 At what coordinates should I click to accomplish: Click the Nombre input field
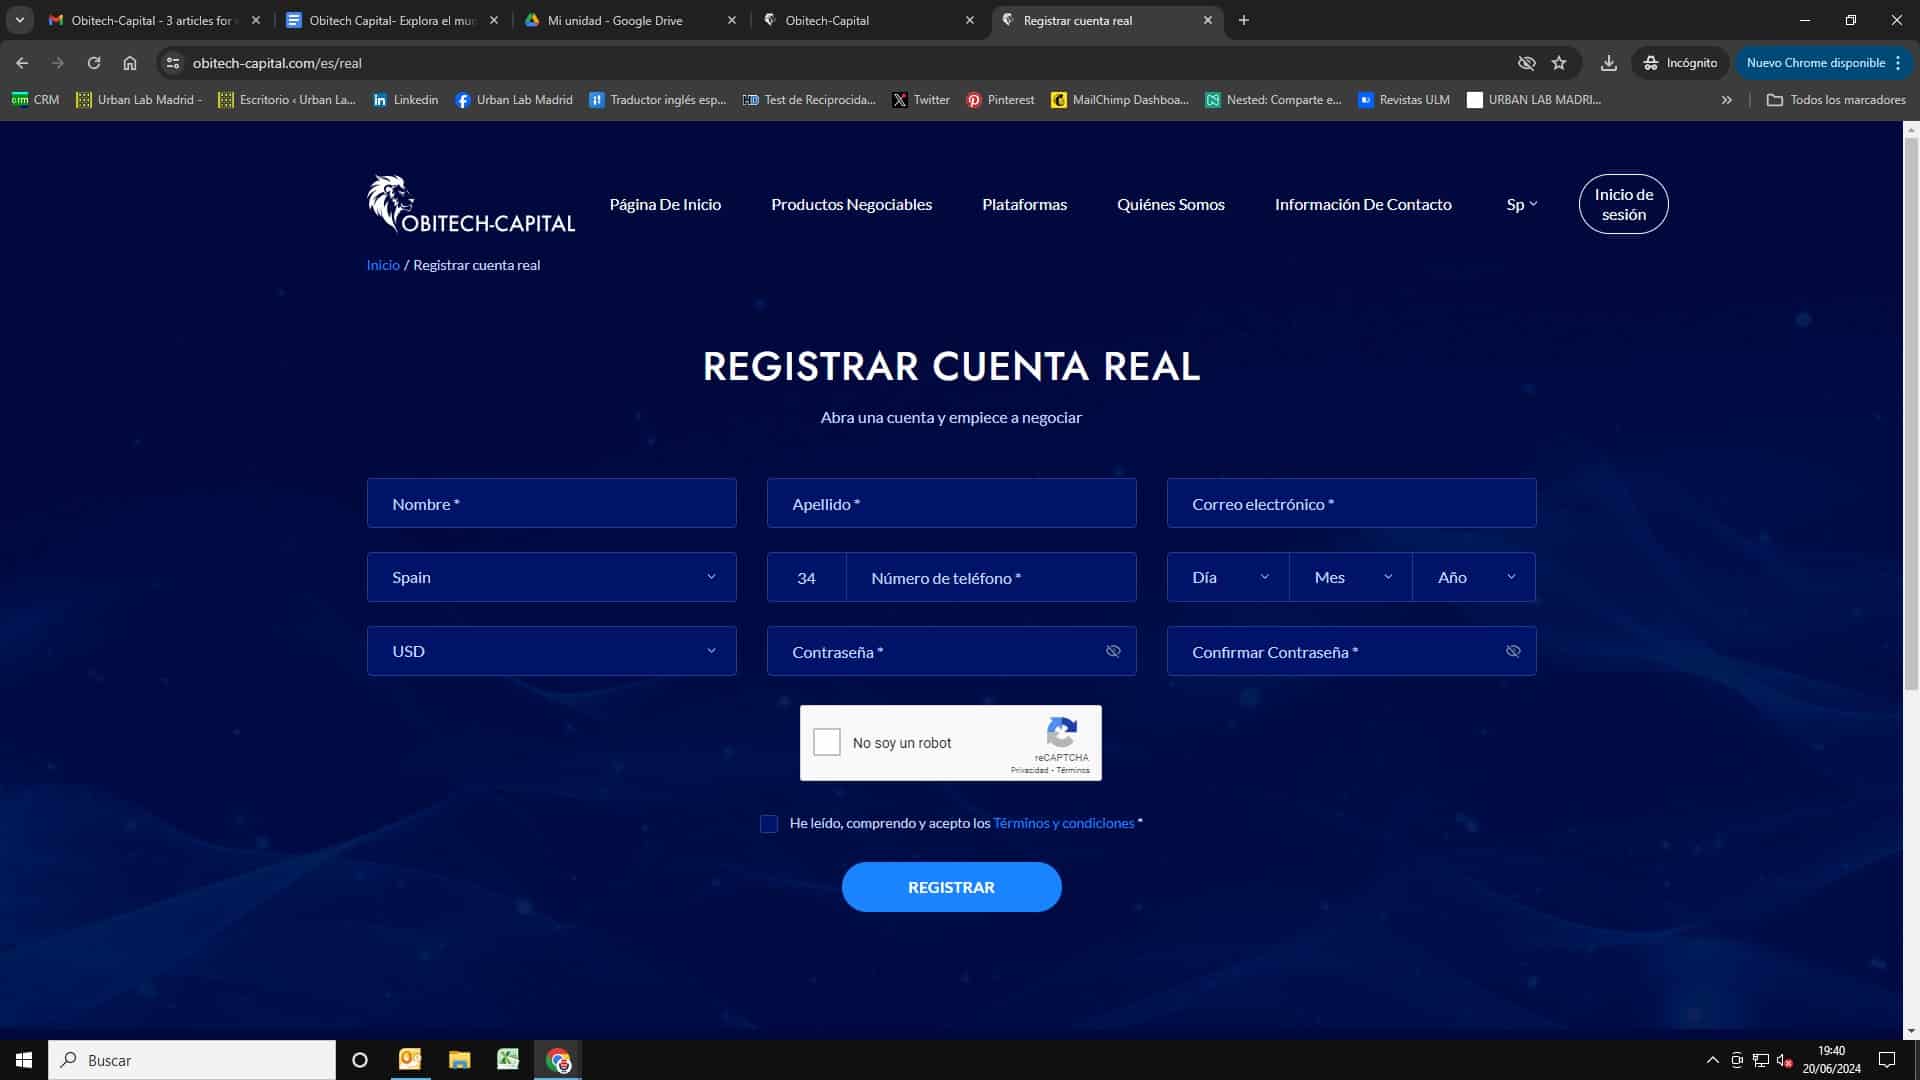551,502
